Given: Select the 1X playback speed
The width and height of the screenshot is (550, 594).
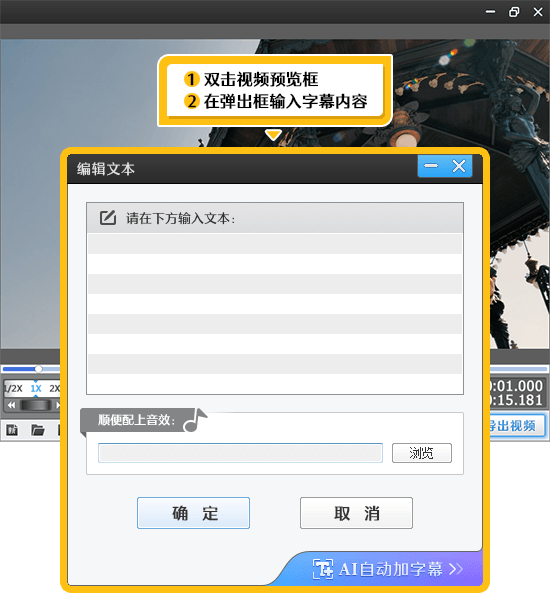Looking at the screenshot, I should (36, 388).
